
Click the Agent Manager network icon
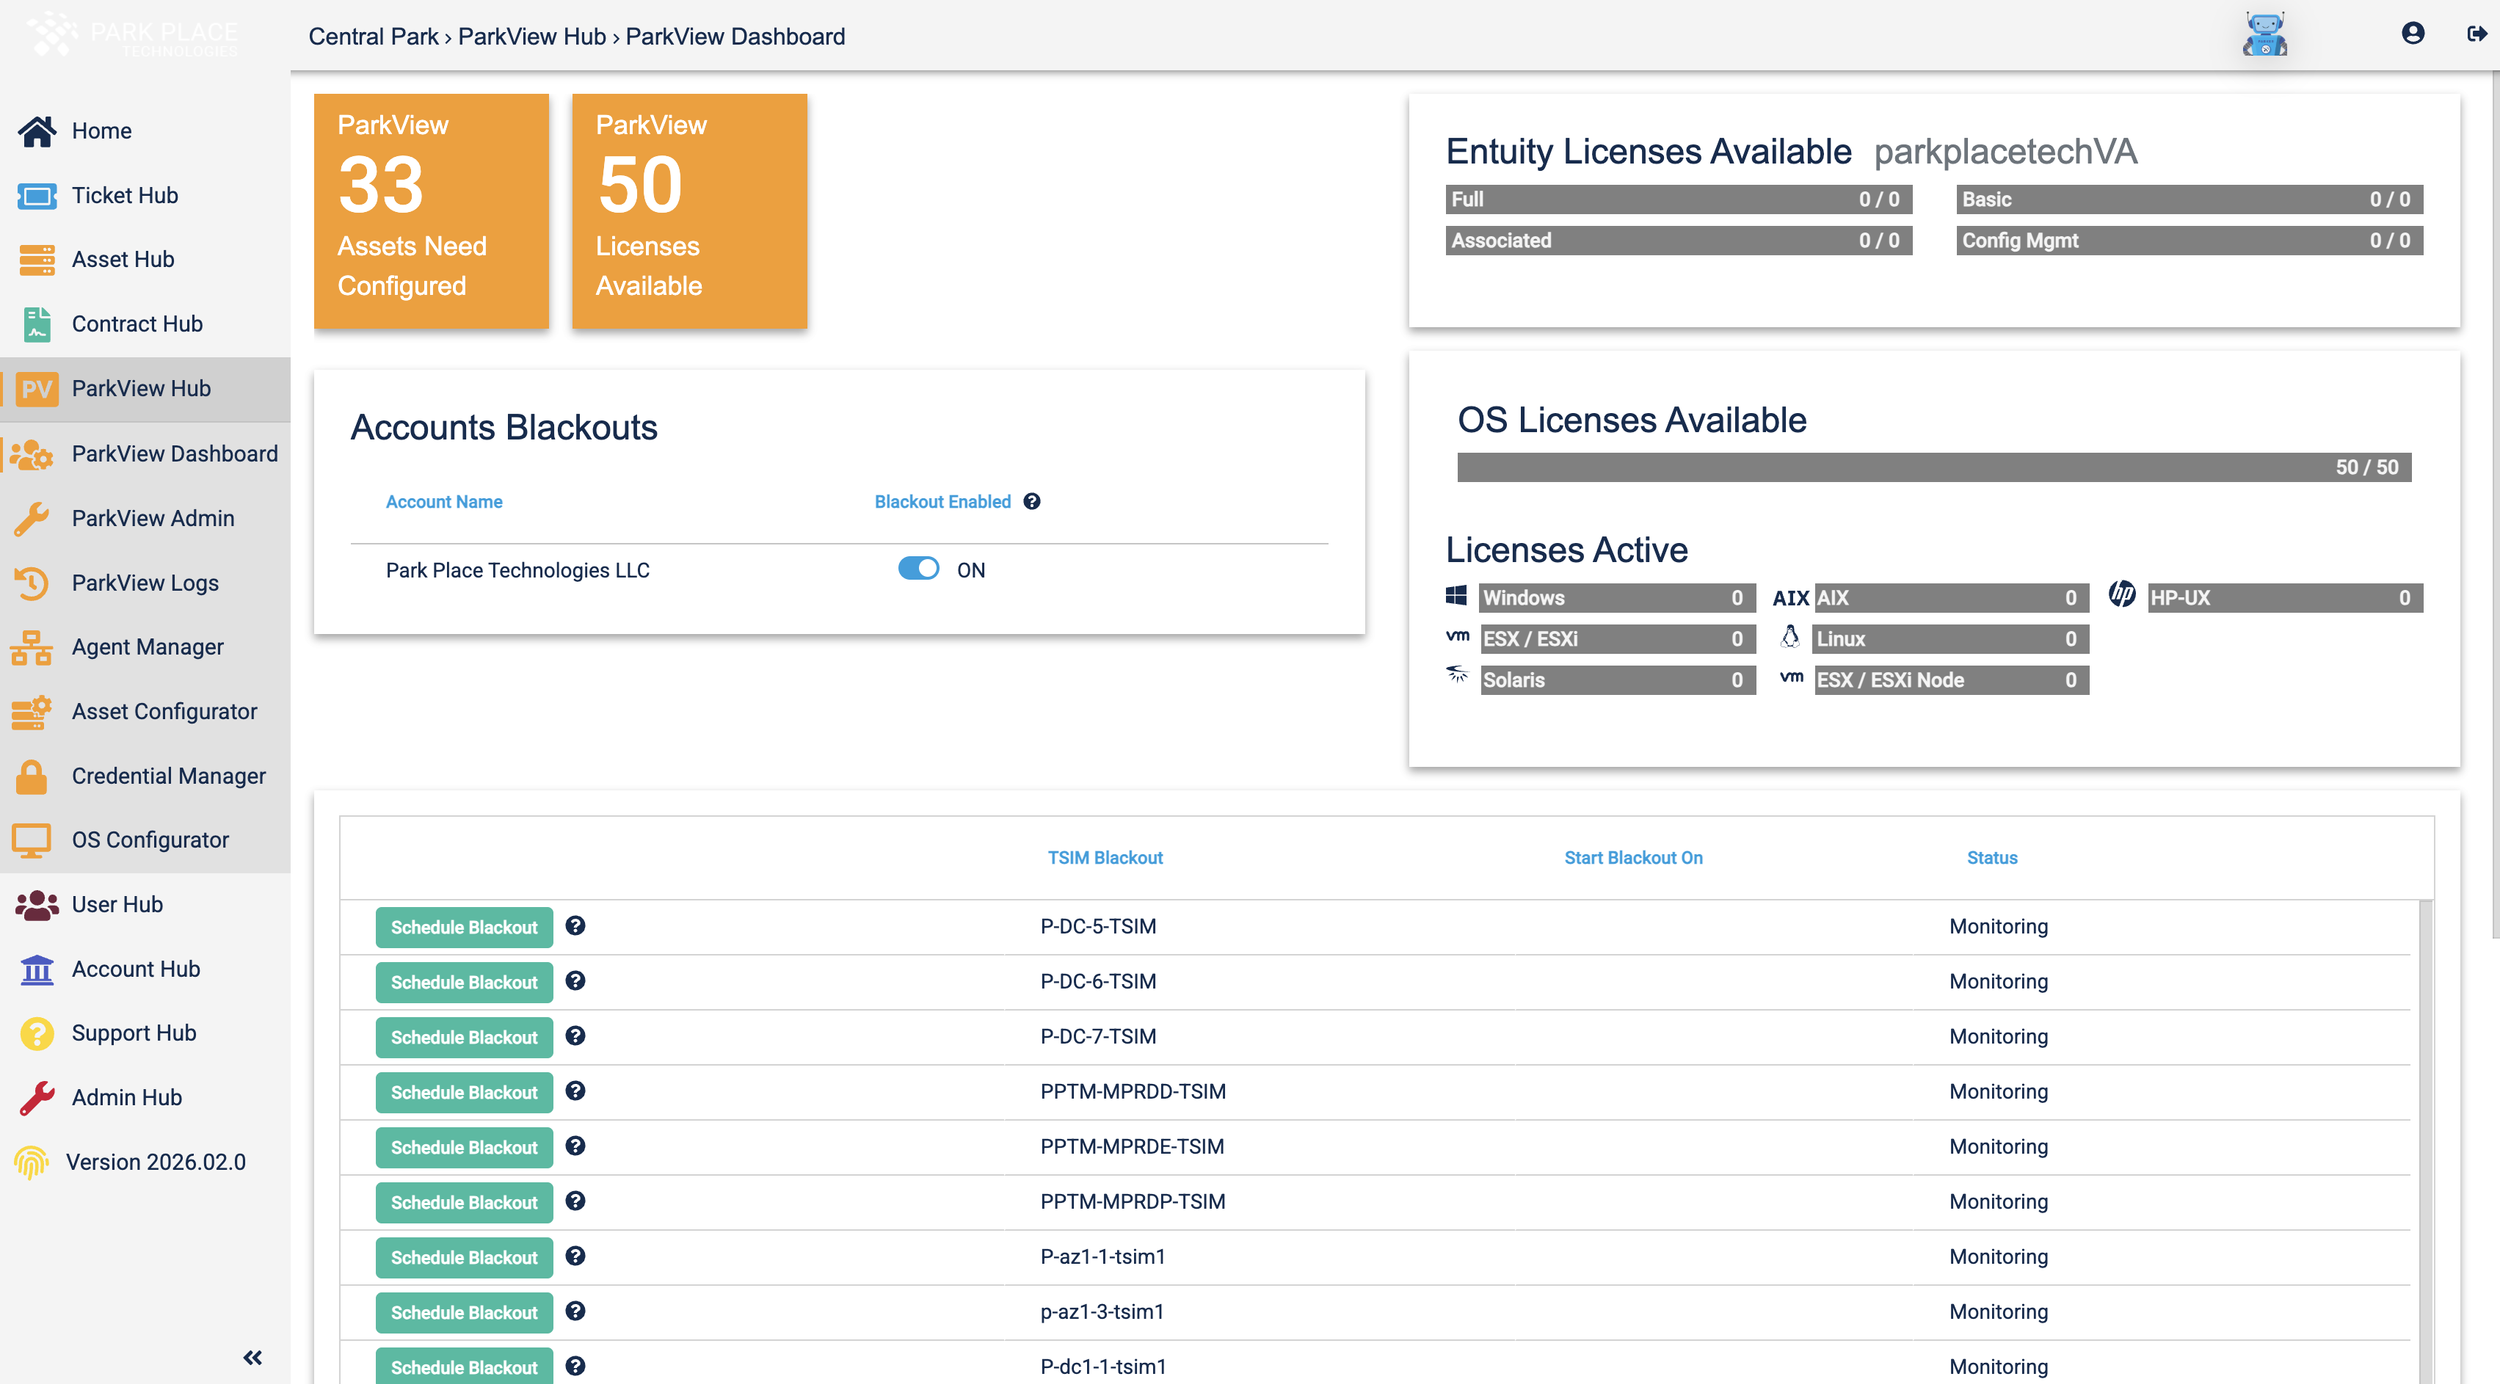(x=32, y=647)
